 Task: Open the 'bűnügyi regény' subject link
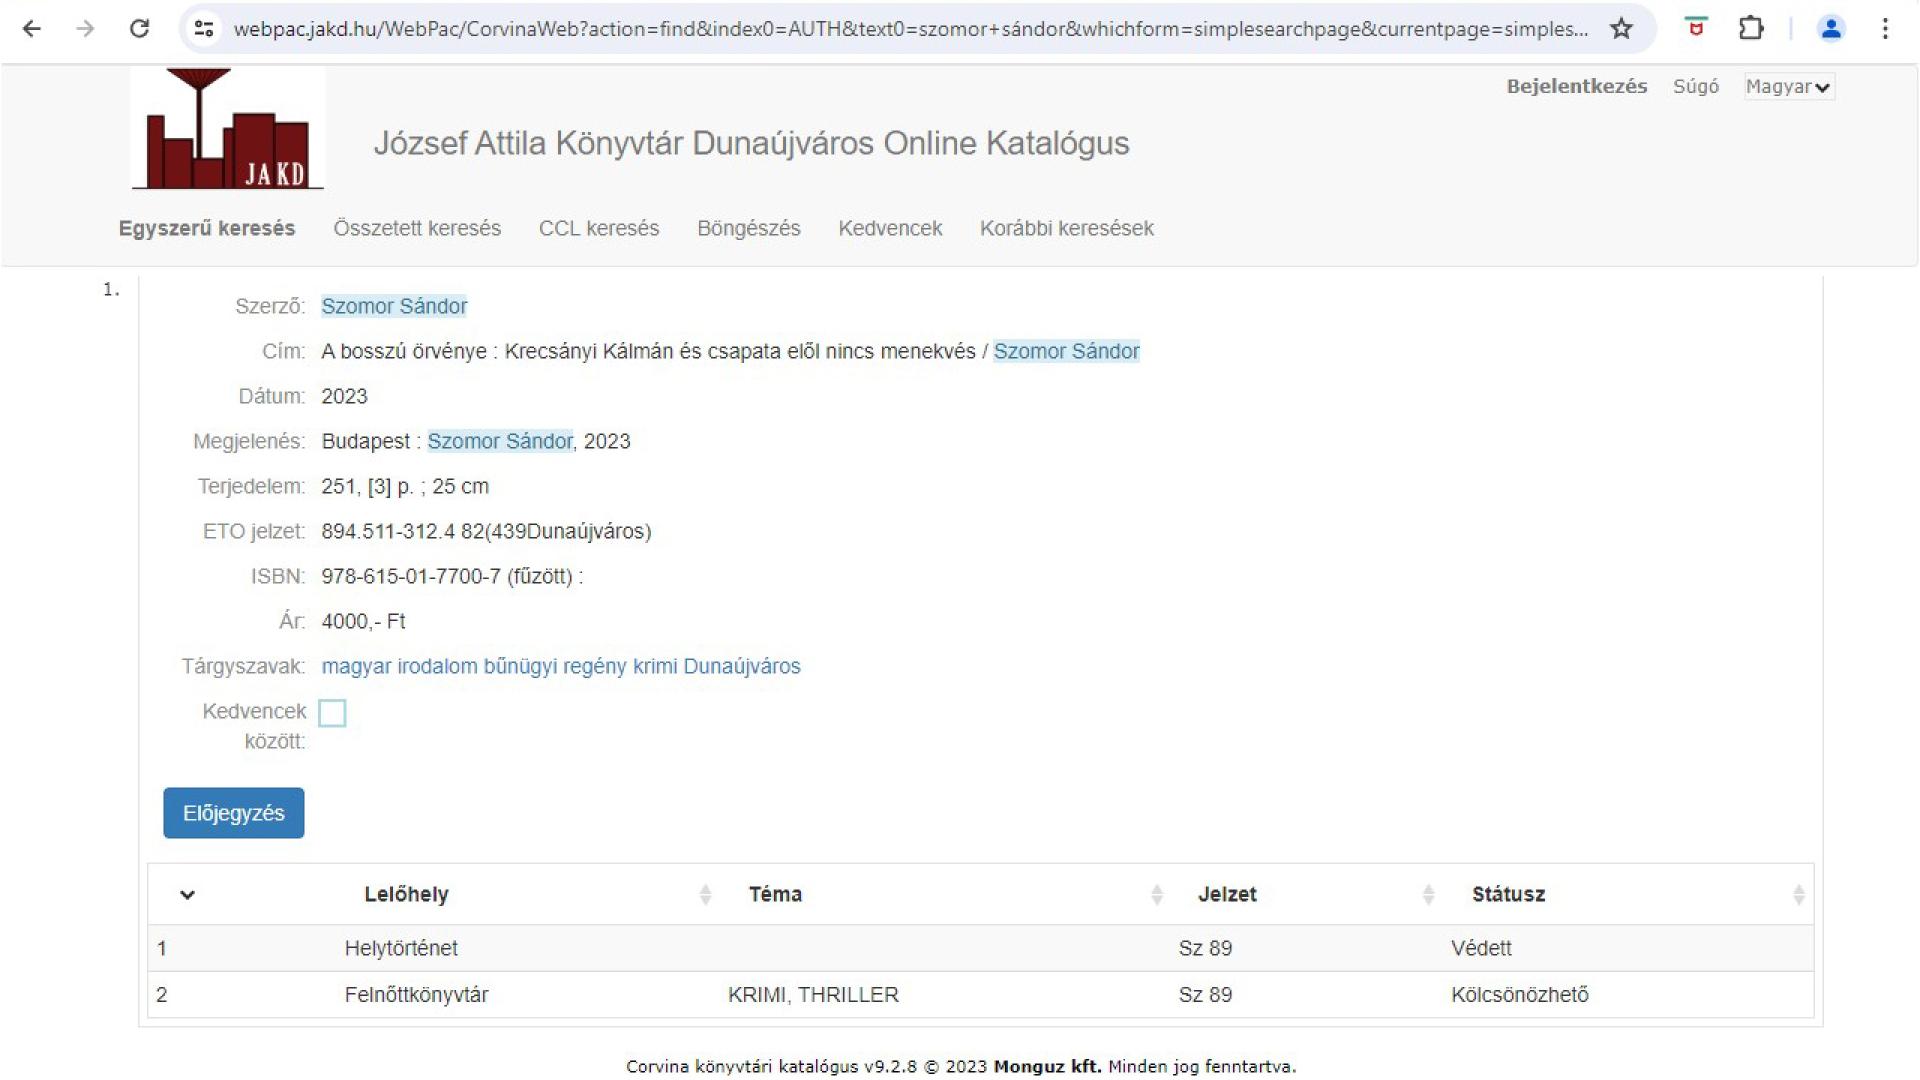555,666
